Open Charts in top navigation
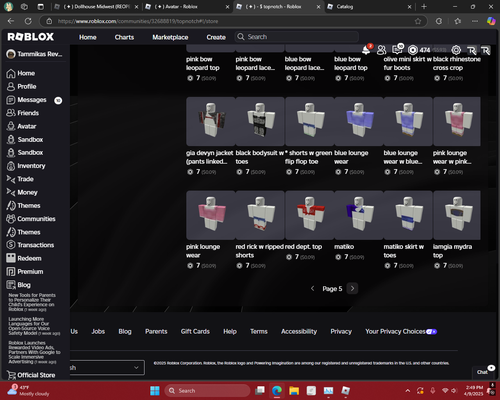The image size is (500, 400). point(124,37)
